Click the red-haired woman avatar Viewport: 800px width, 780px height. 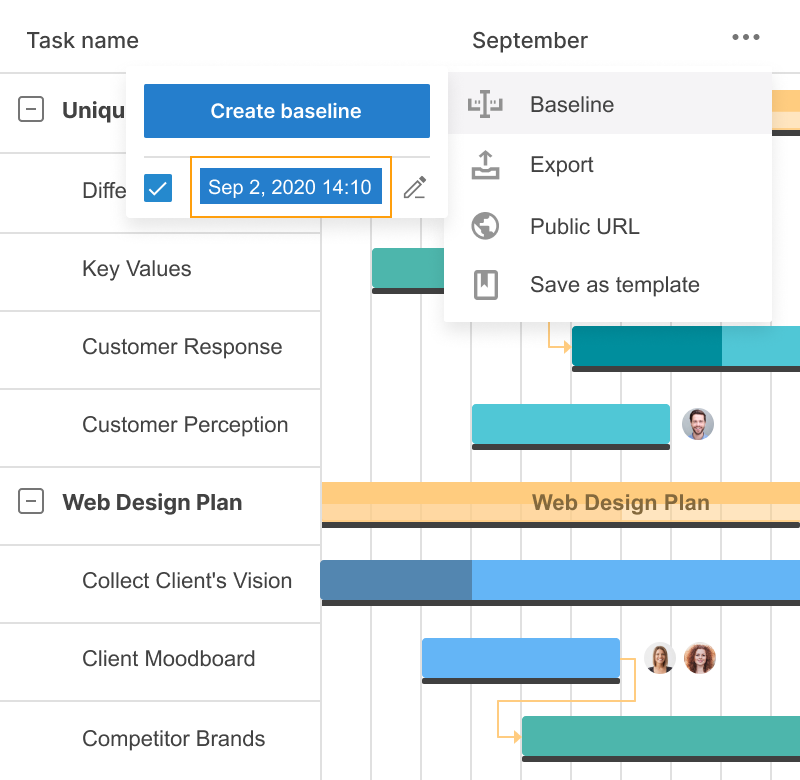pos(700,658)
